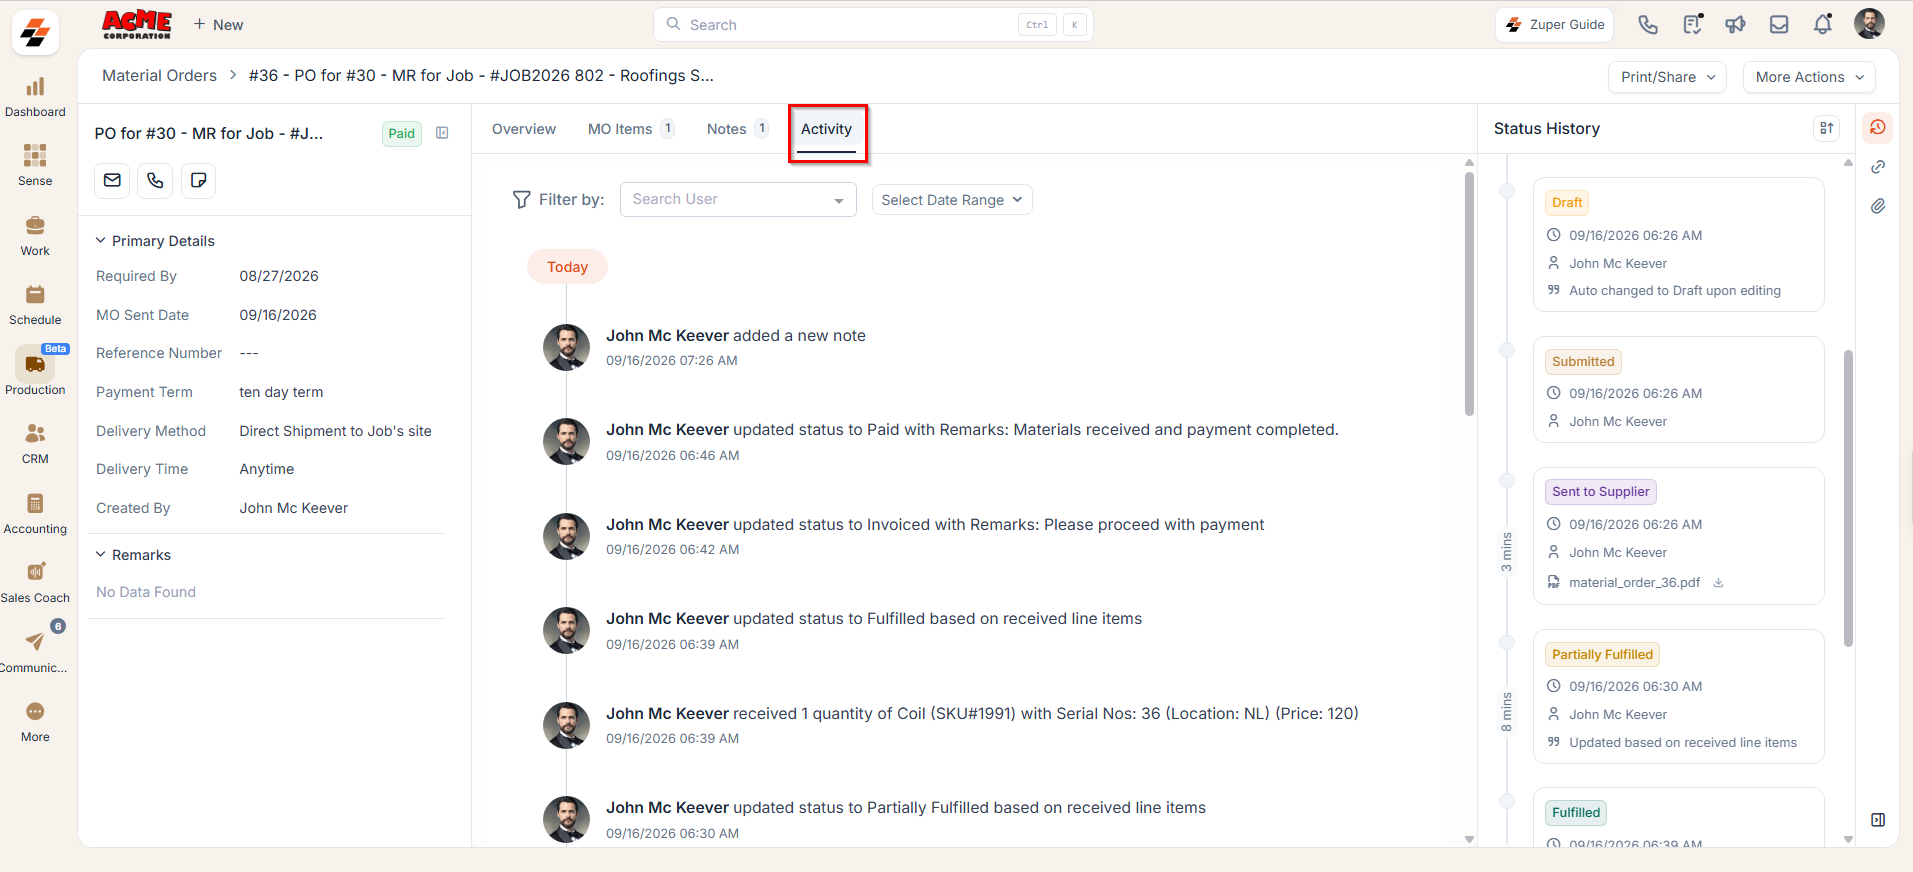Screen dimensions: 1913x872
Task: Select the Activity tab
Action: [827, 130]
